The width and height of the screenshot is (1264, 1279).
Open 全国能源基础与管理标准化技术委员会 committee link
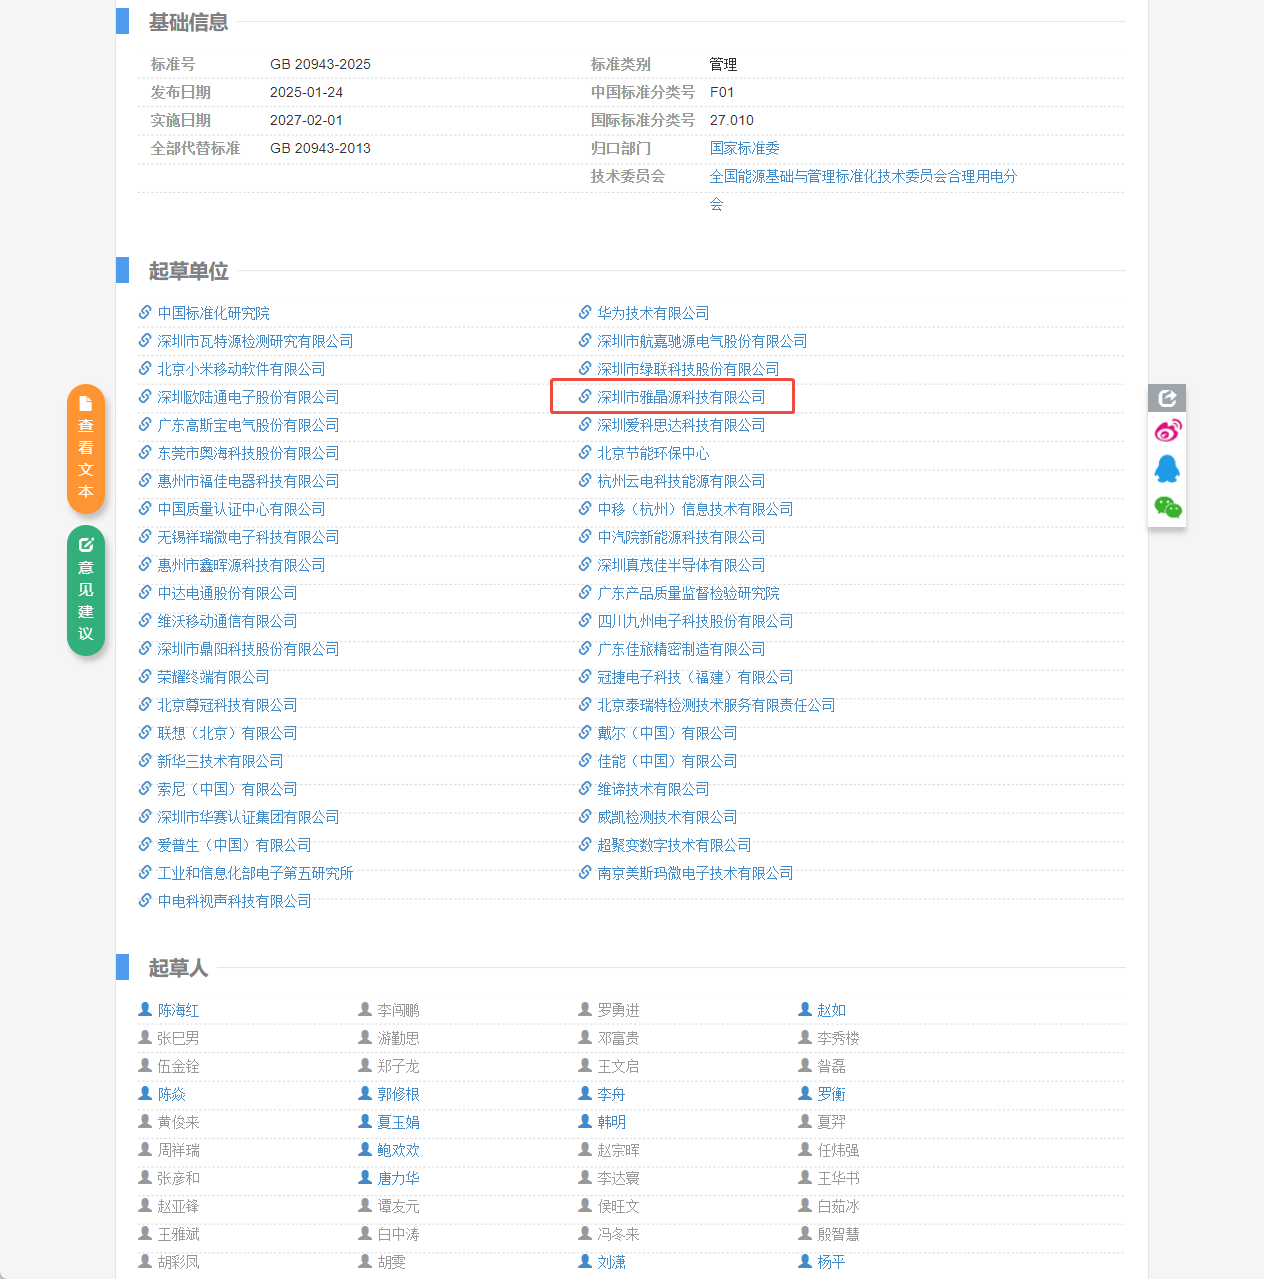(x=862, y=176)
